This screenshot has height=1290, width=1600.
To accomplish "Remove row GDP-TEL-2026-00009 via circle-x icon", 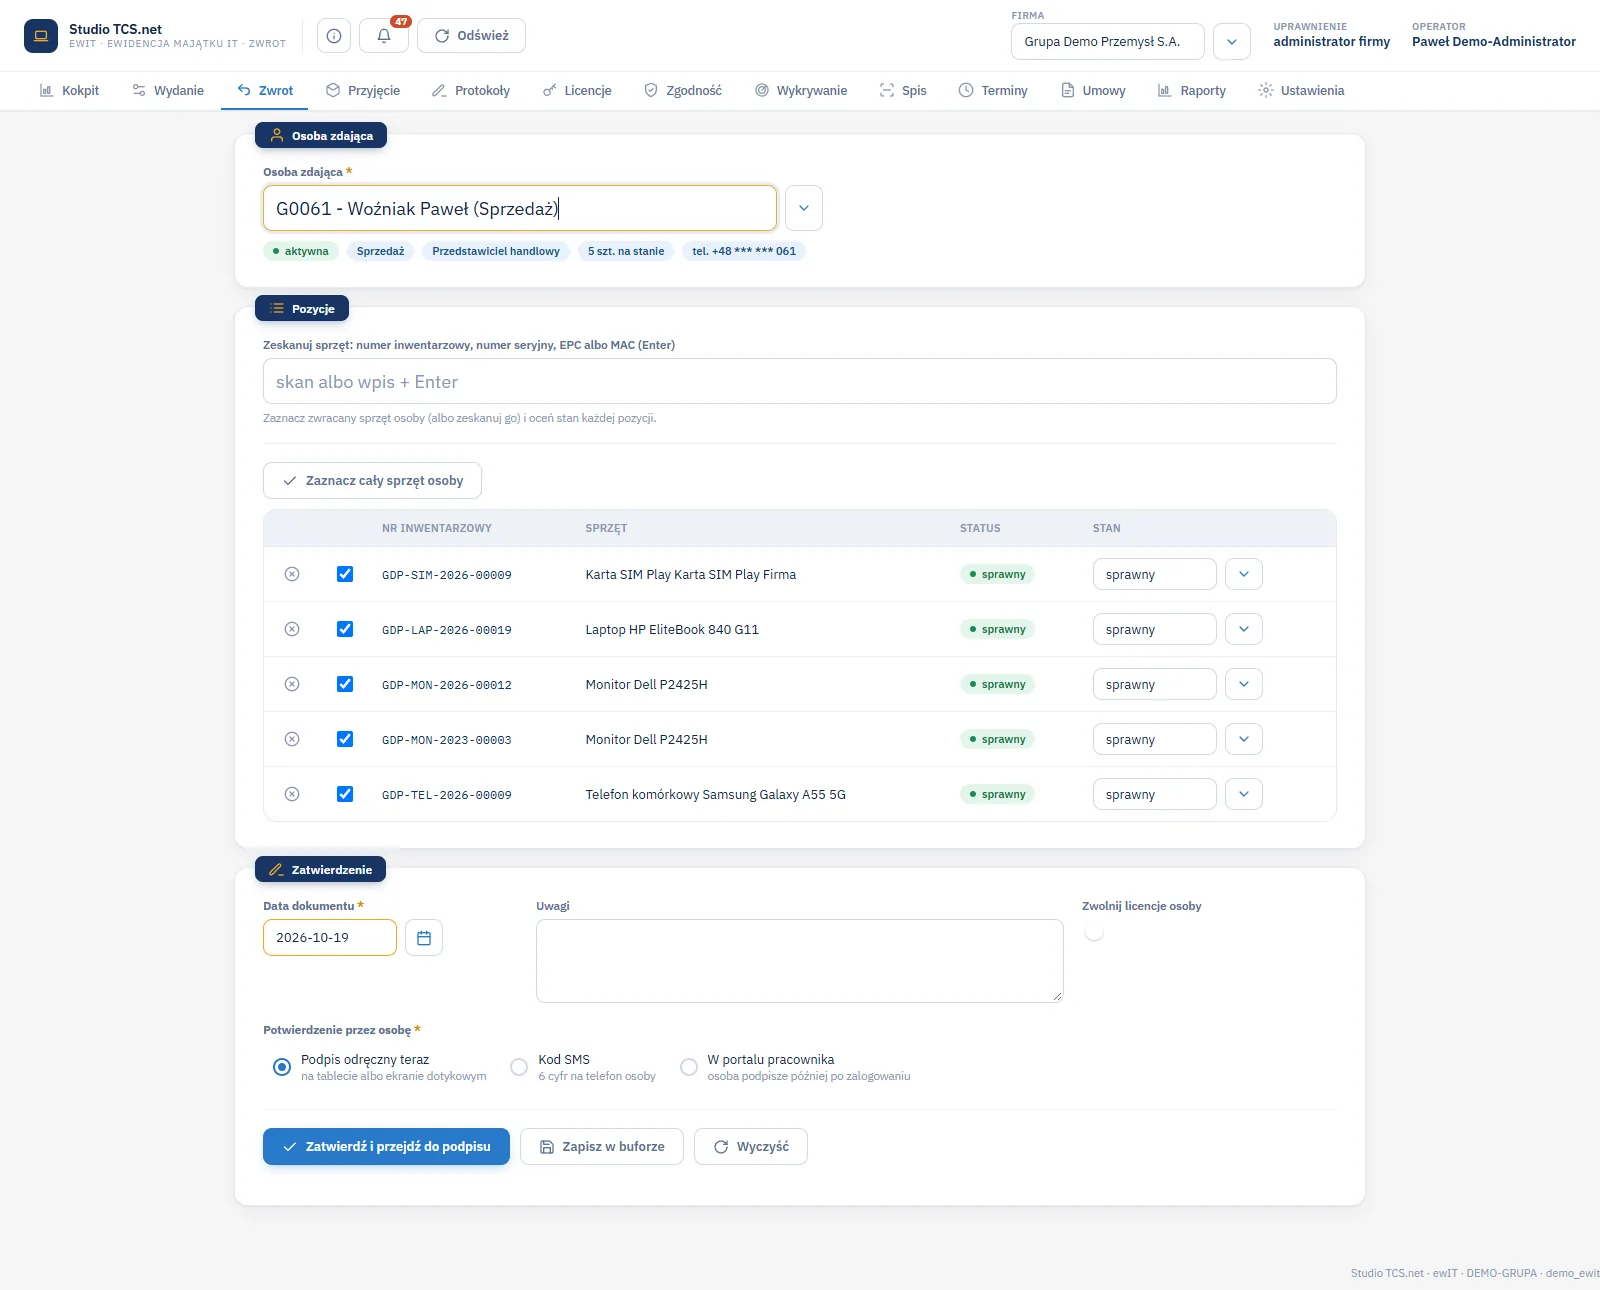I will (292, 794).
